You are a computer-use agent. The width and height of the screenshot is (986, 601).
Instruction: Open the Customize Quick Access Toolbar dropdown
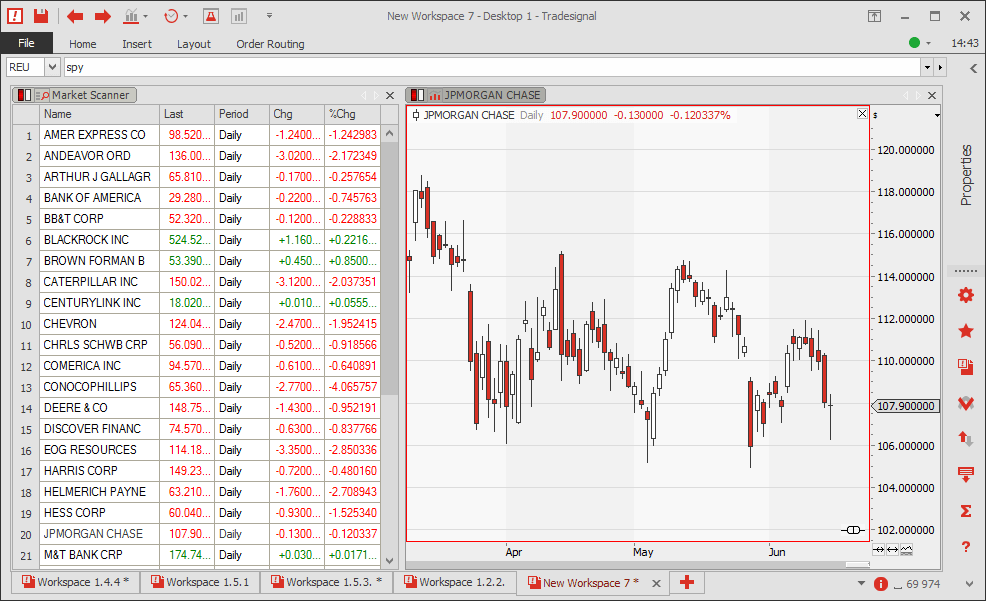(x=269, y=16)
